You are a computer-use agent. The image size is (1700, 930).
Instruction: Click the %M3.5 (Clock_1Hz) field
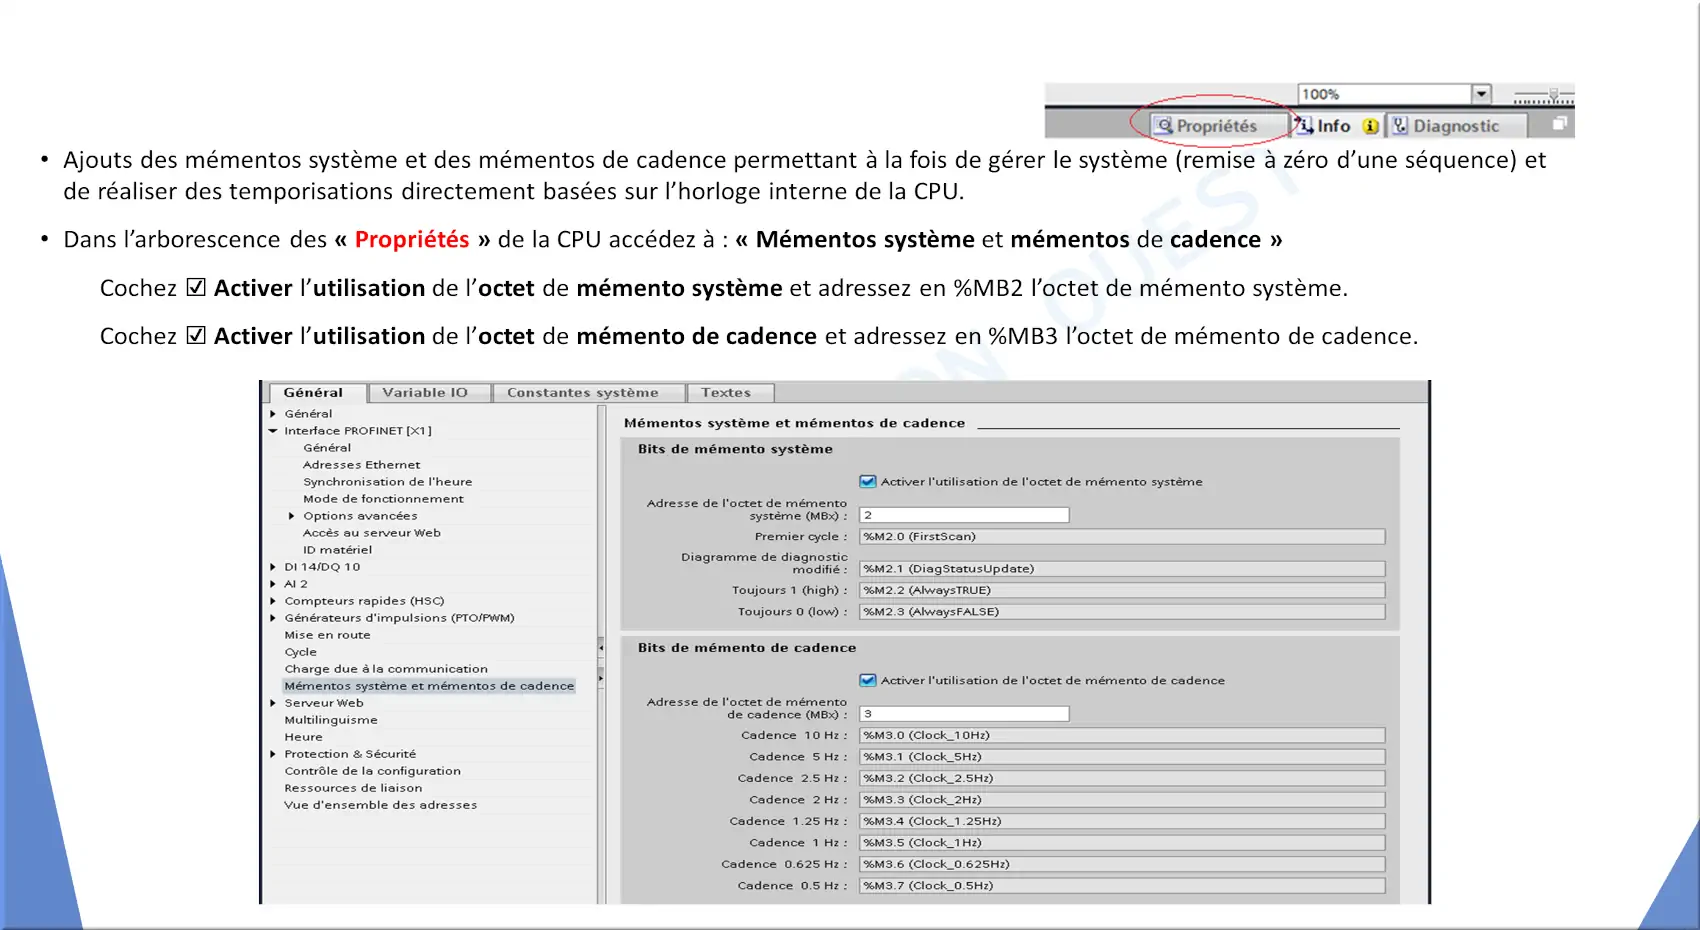click(1122, 843)
